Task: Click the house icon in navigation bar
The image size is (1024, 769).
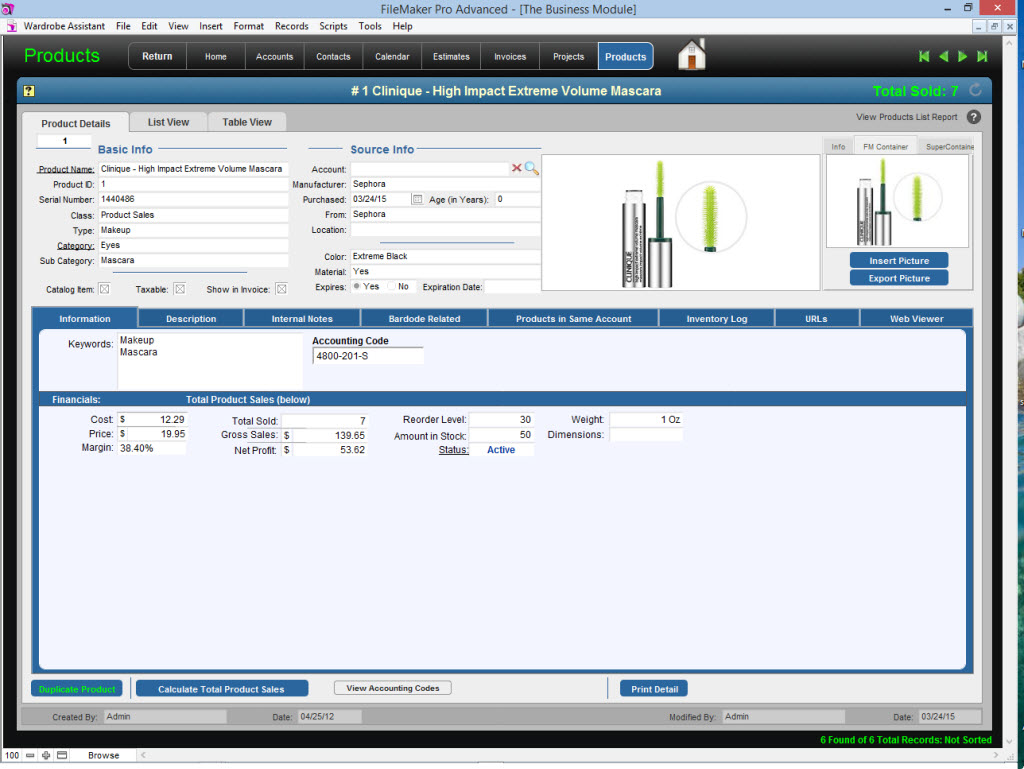Action: coord(692,55)
